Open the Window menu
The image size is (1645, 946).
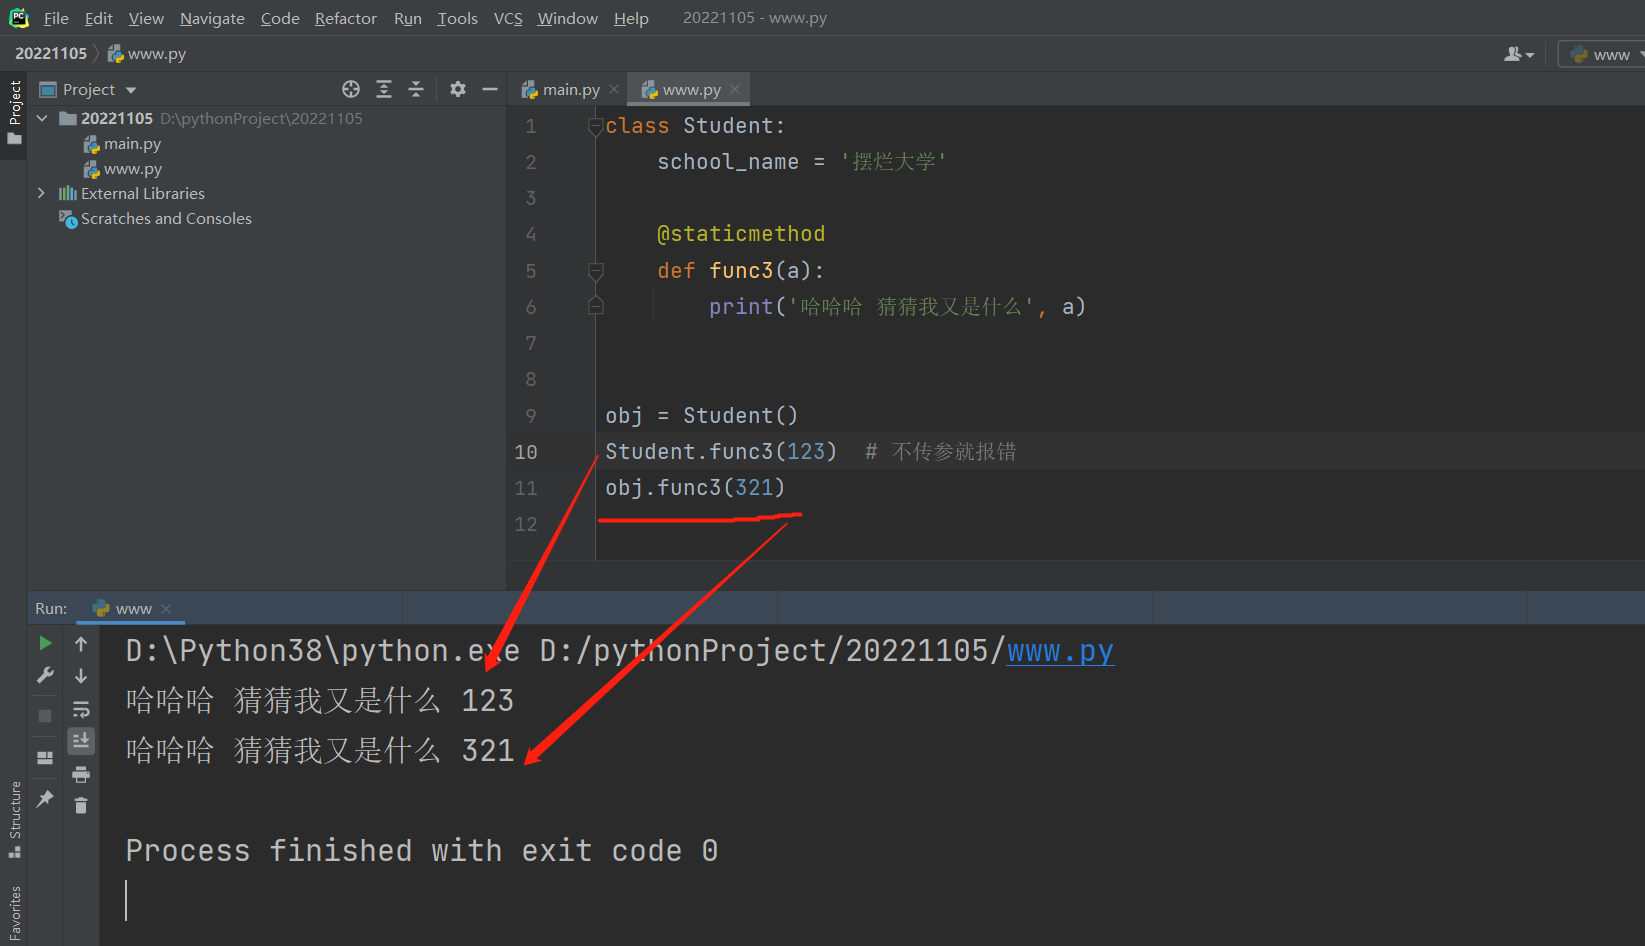pyautogui.click(x=568, y=18)
